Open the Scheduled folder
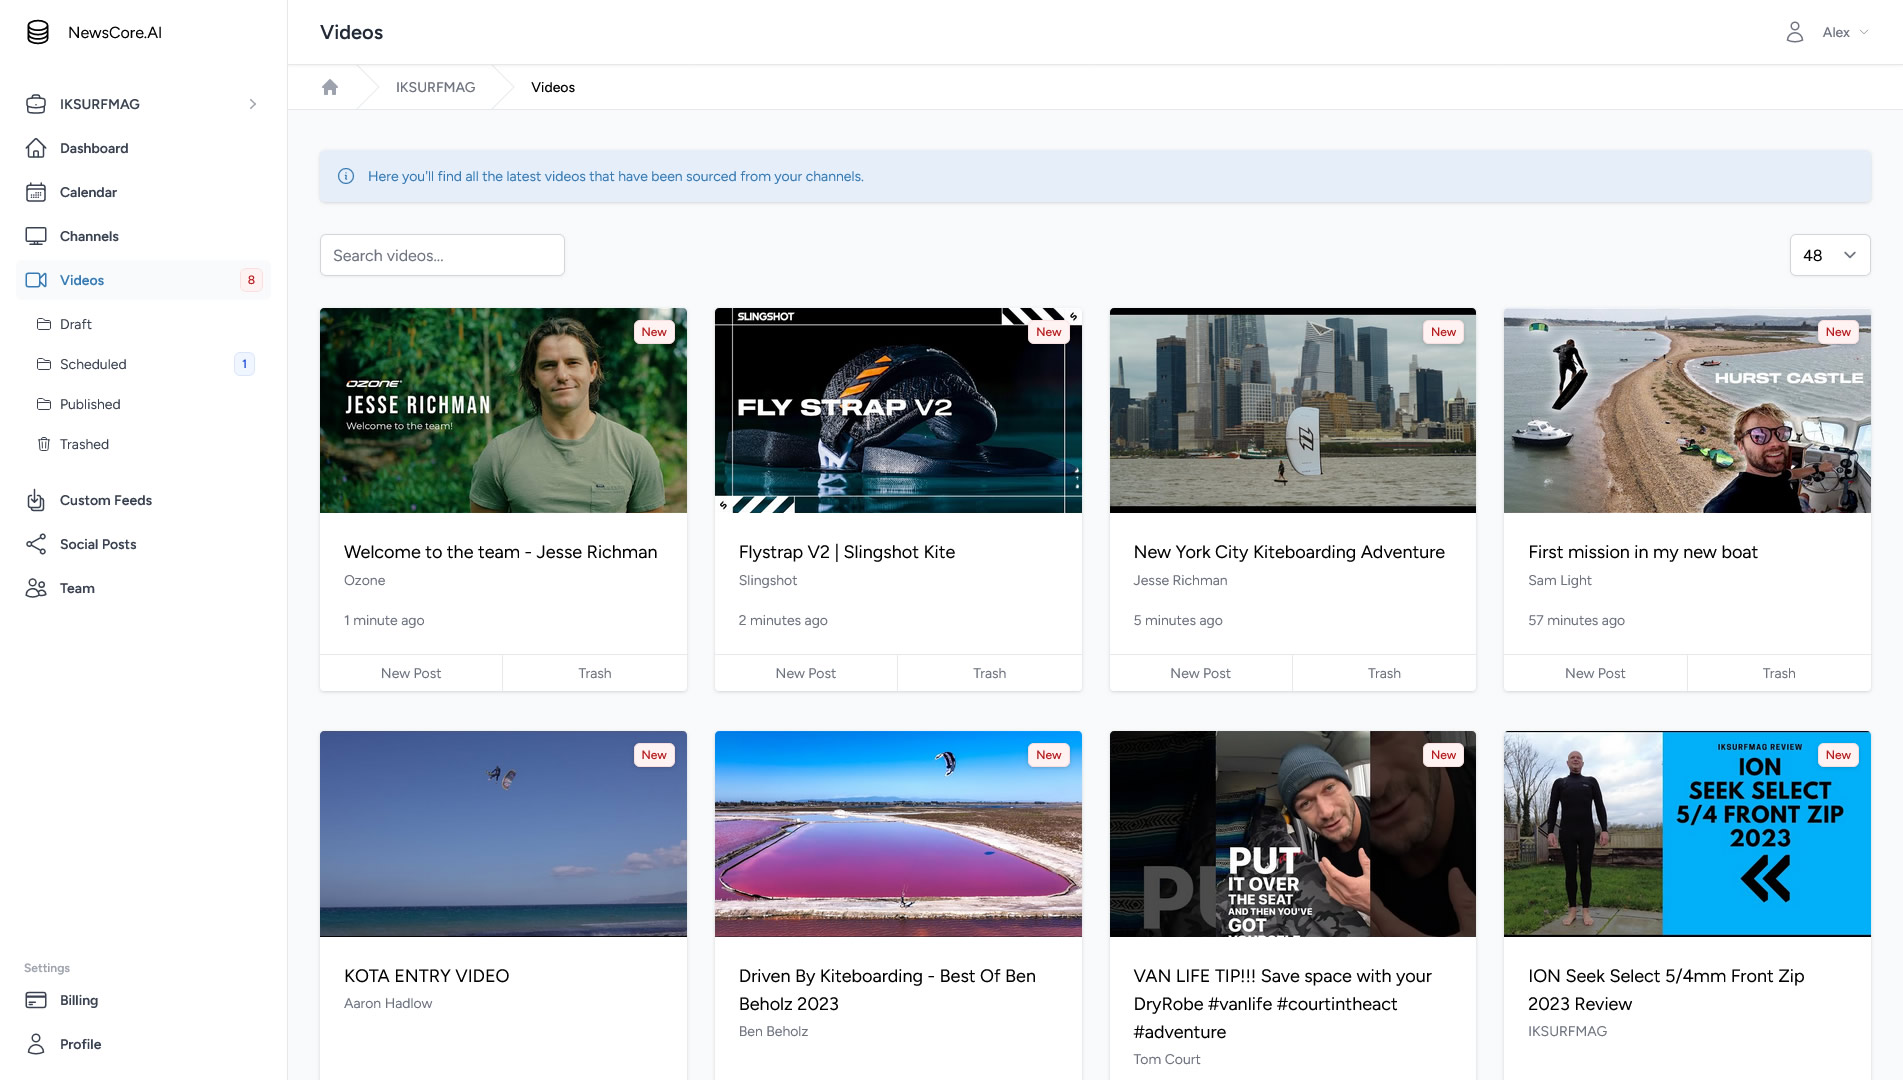 93,364
